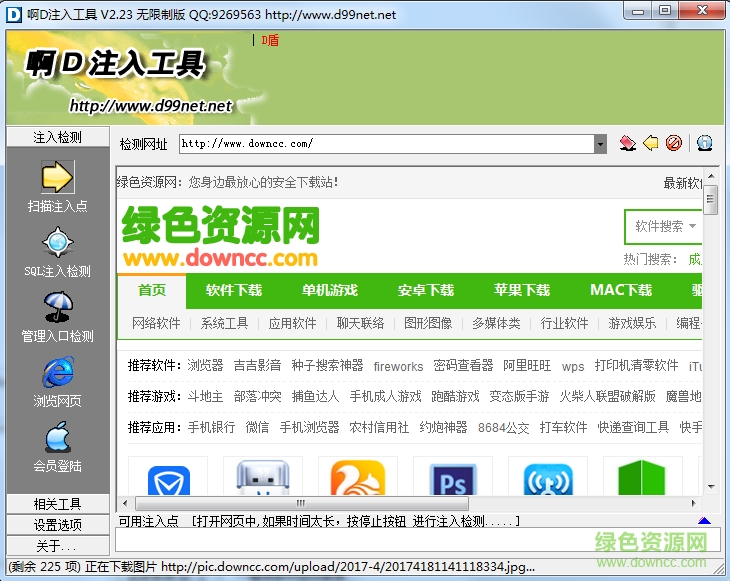730x581 pixels.
Task: Click the red stop icon in toolbar
Action: 674,143
